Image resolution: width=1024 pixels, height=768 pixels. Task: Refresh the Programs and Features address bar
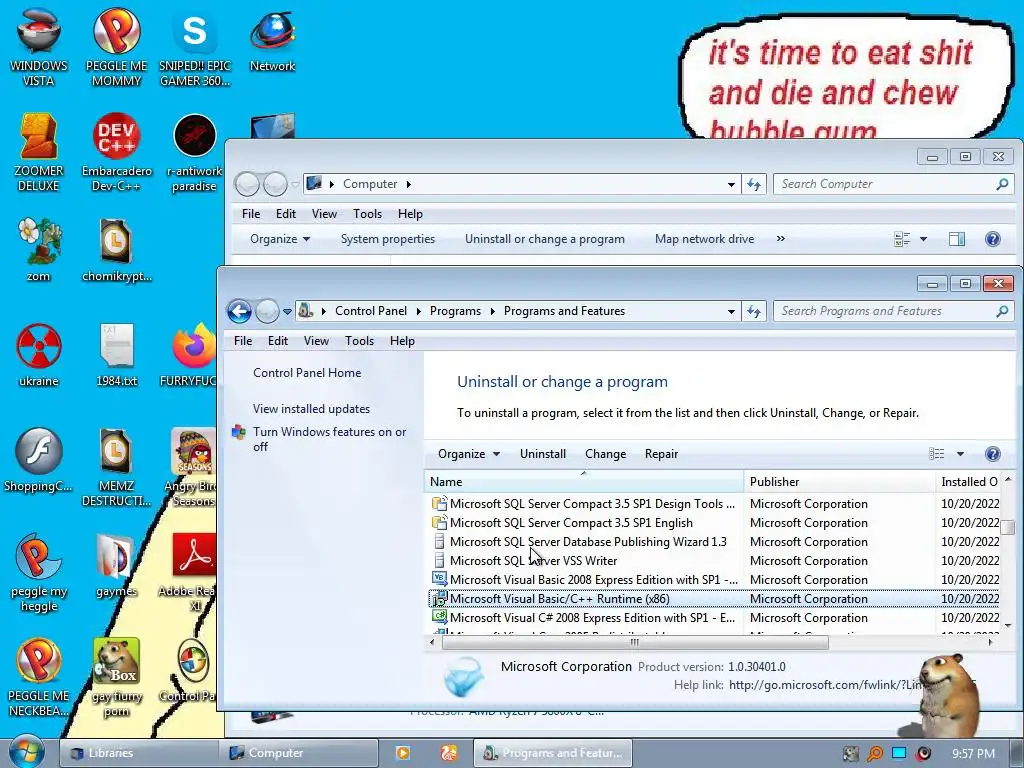point(754,312)
